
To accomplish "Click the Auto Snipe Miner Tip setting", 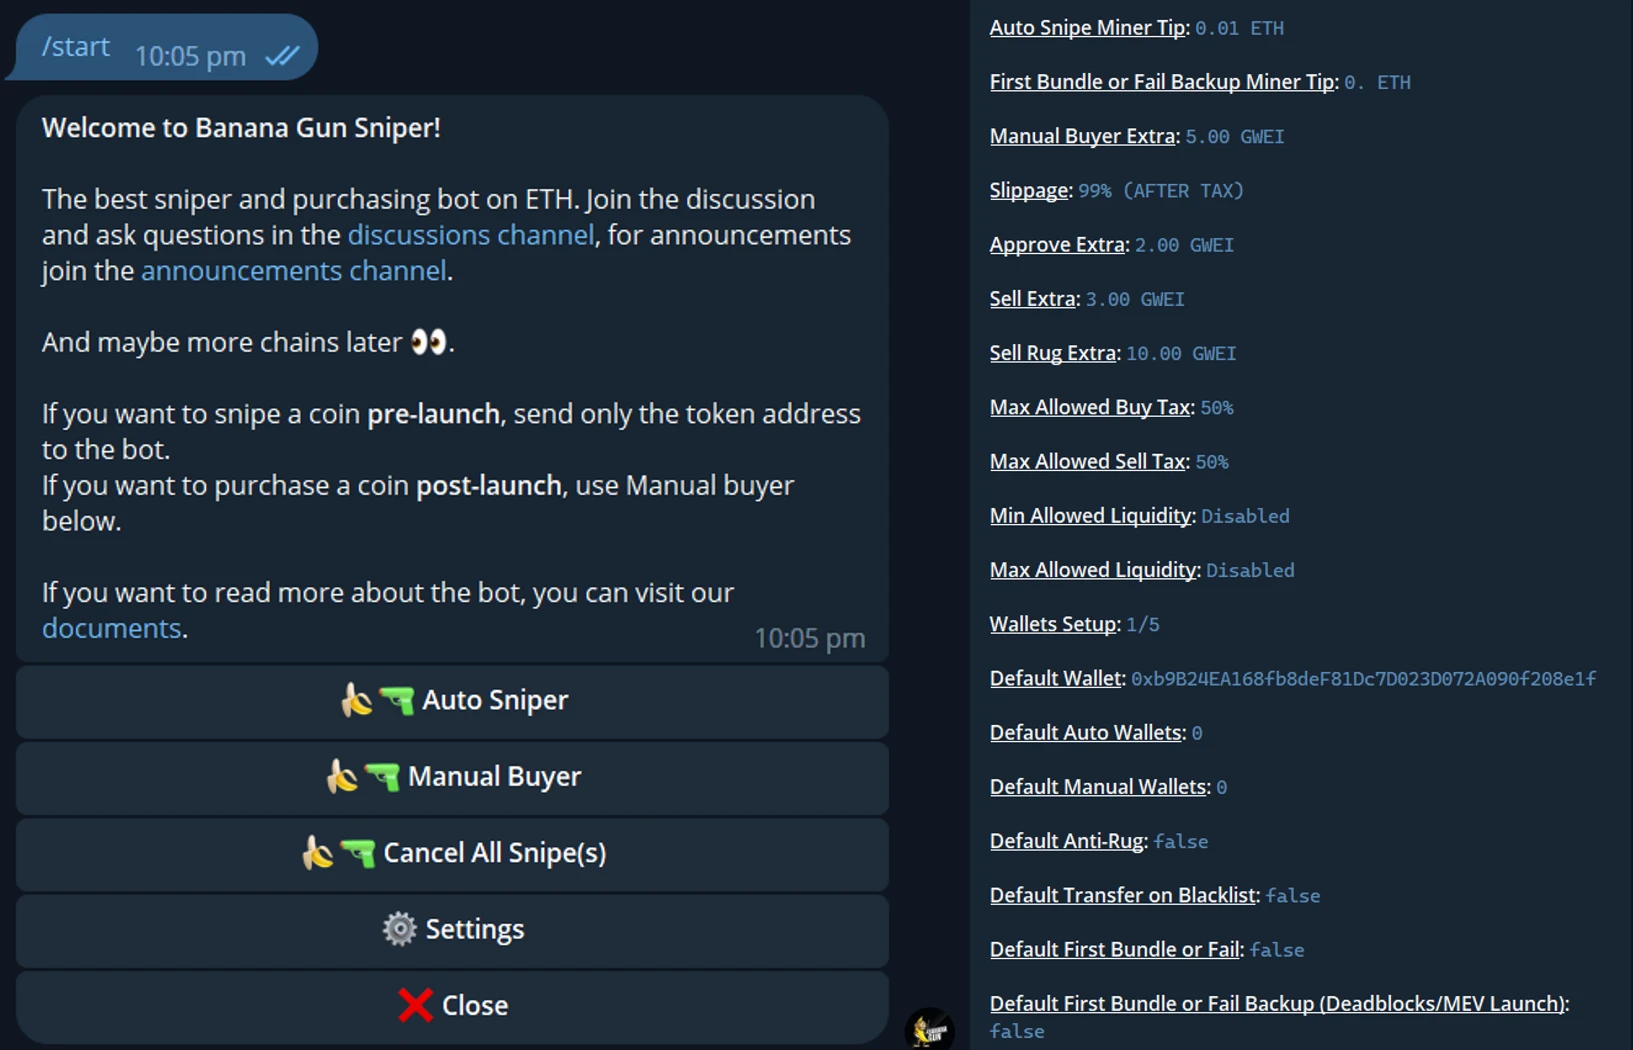I will [1087, 28].
